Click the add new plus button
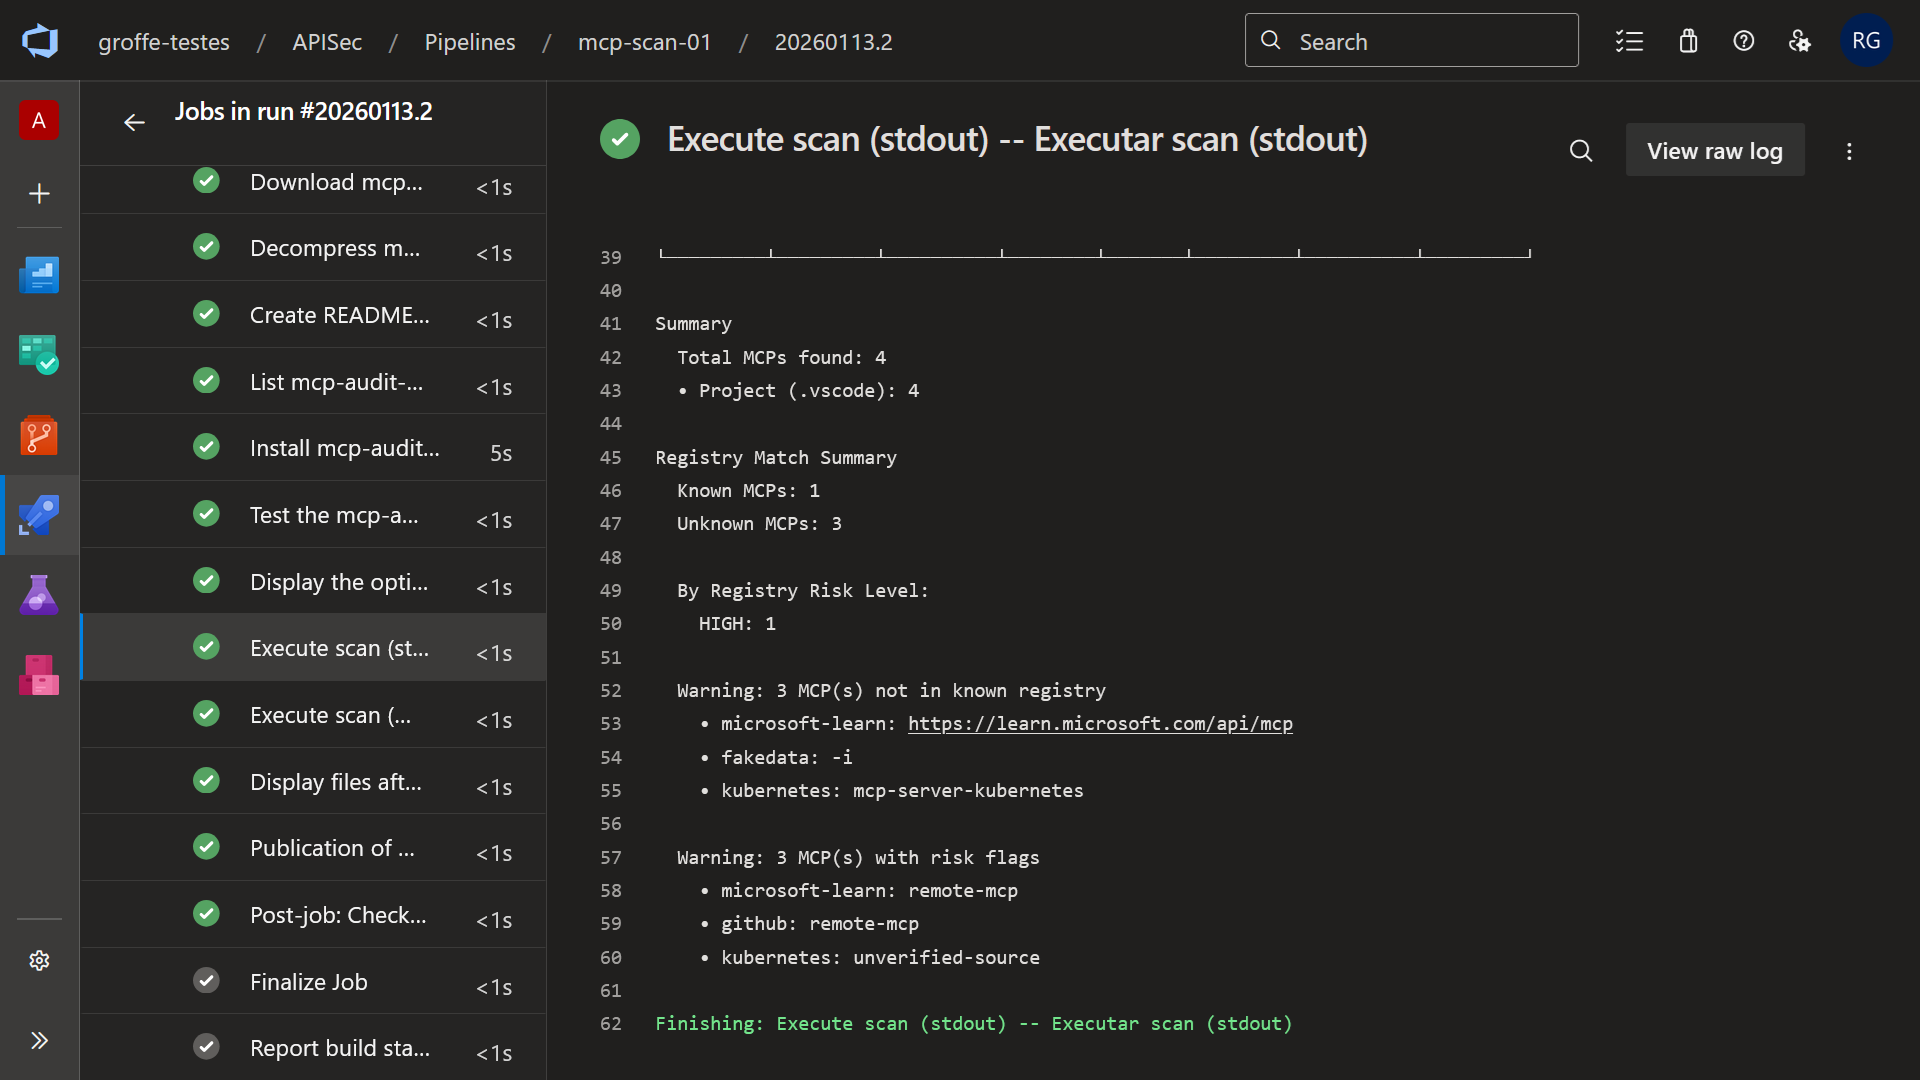Viewport: 1920px width, 1080px height. [x=39, y=193]
